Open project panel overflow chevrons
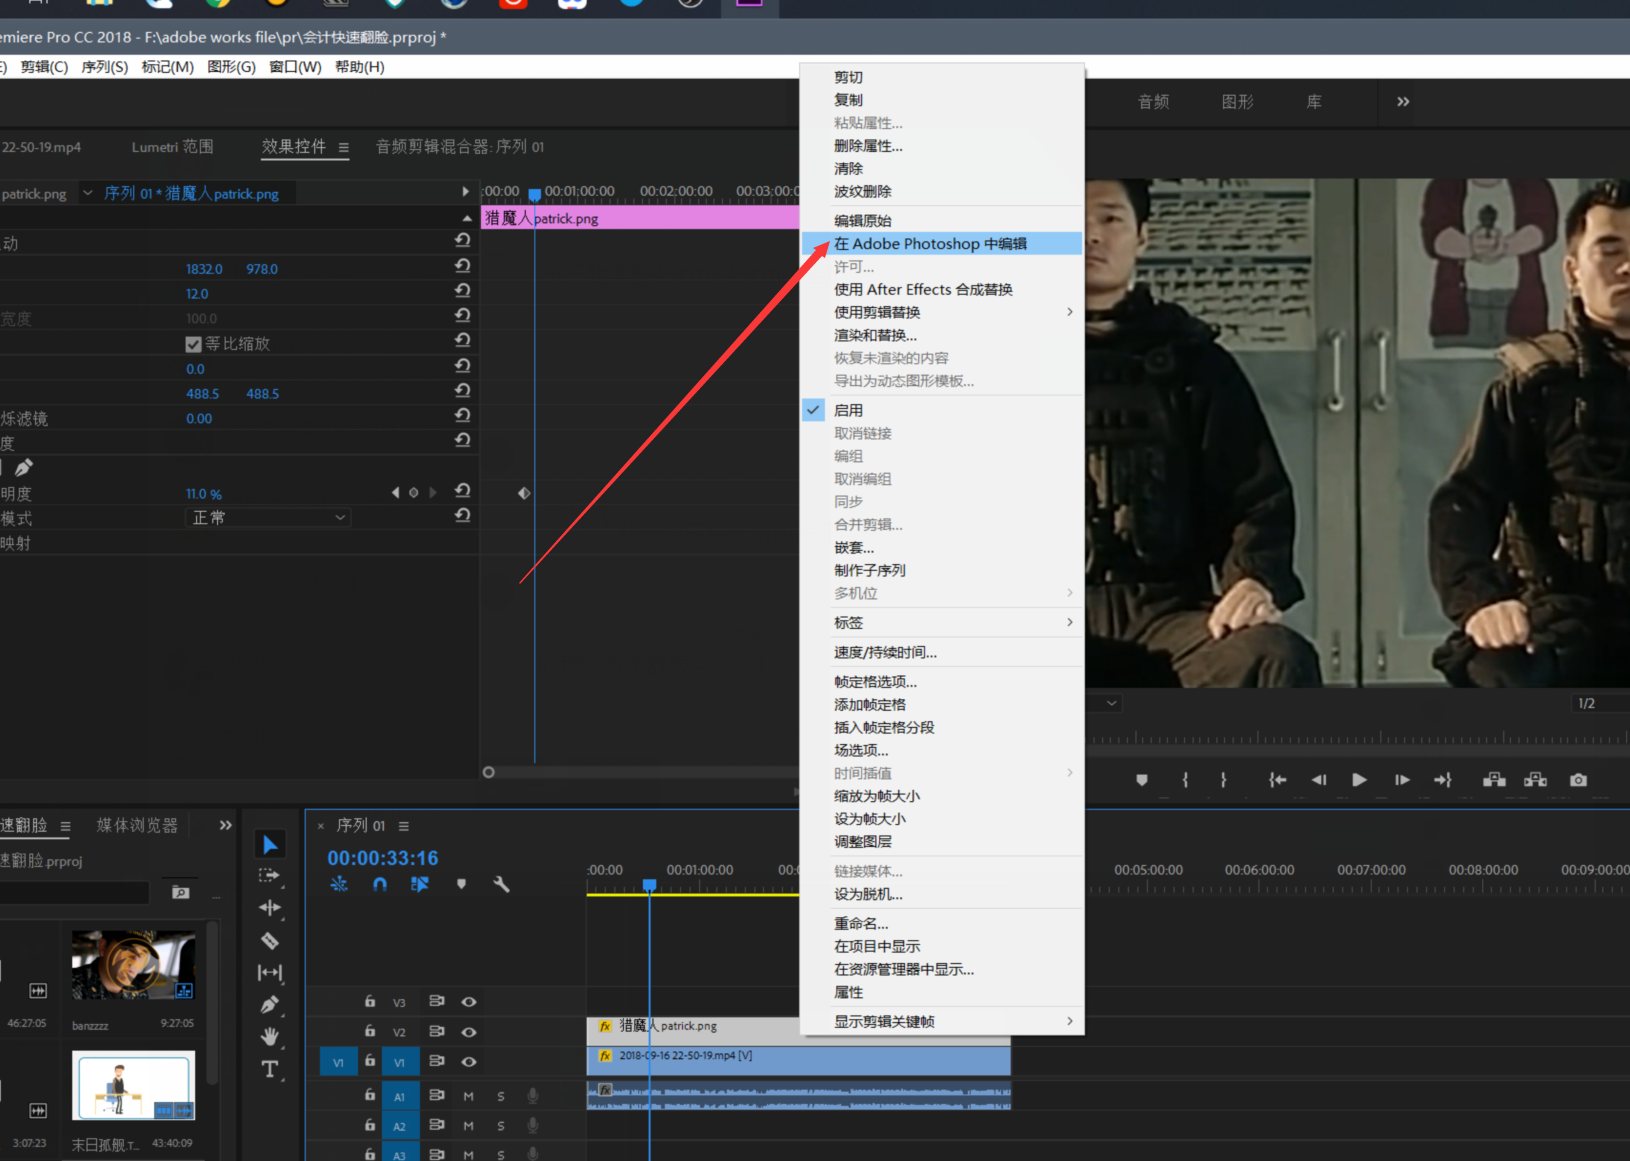1630x1161 pixels. coord(225,825)
